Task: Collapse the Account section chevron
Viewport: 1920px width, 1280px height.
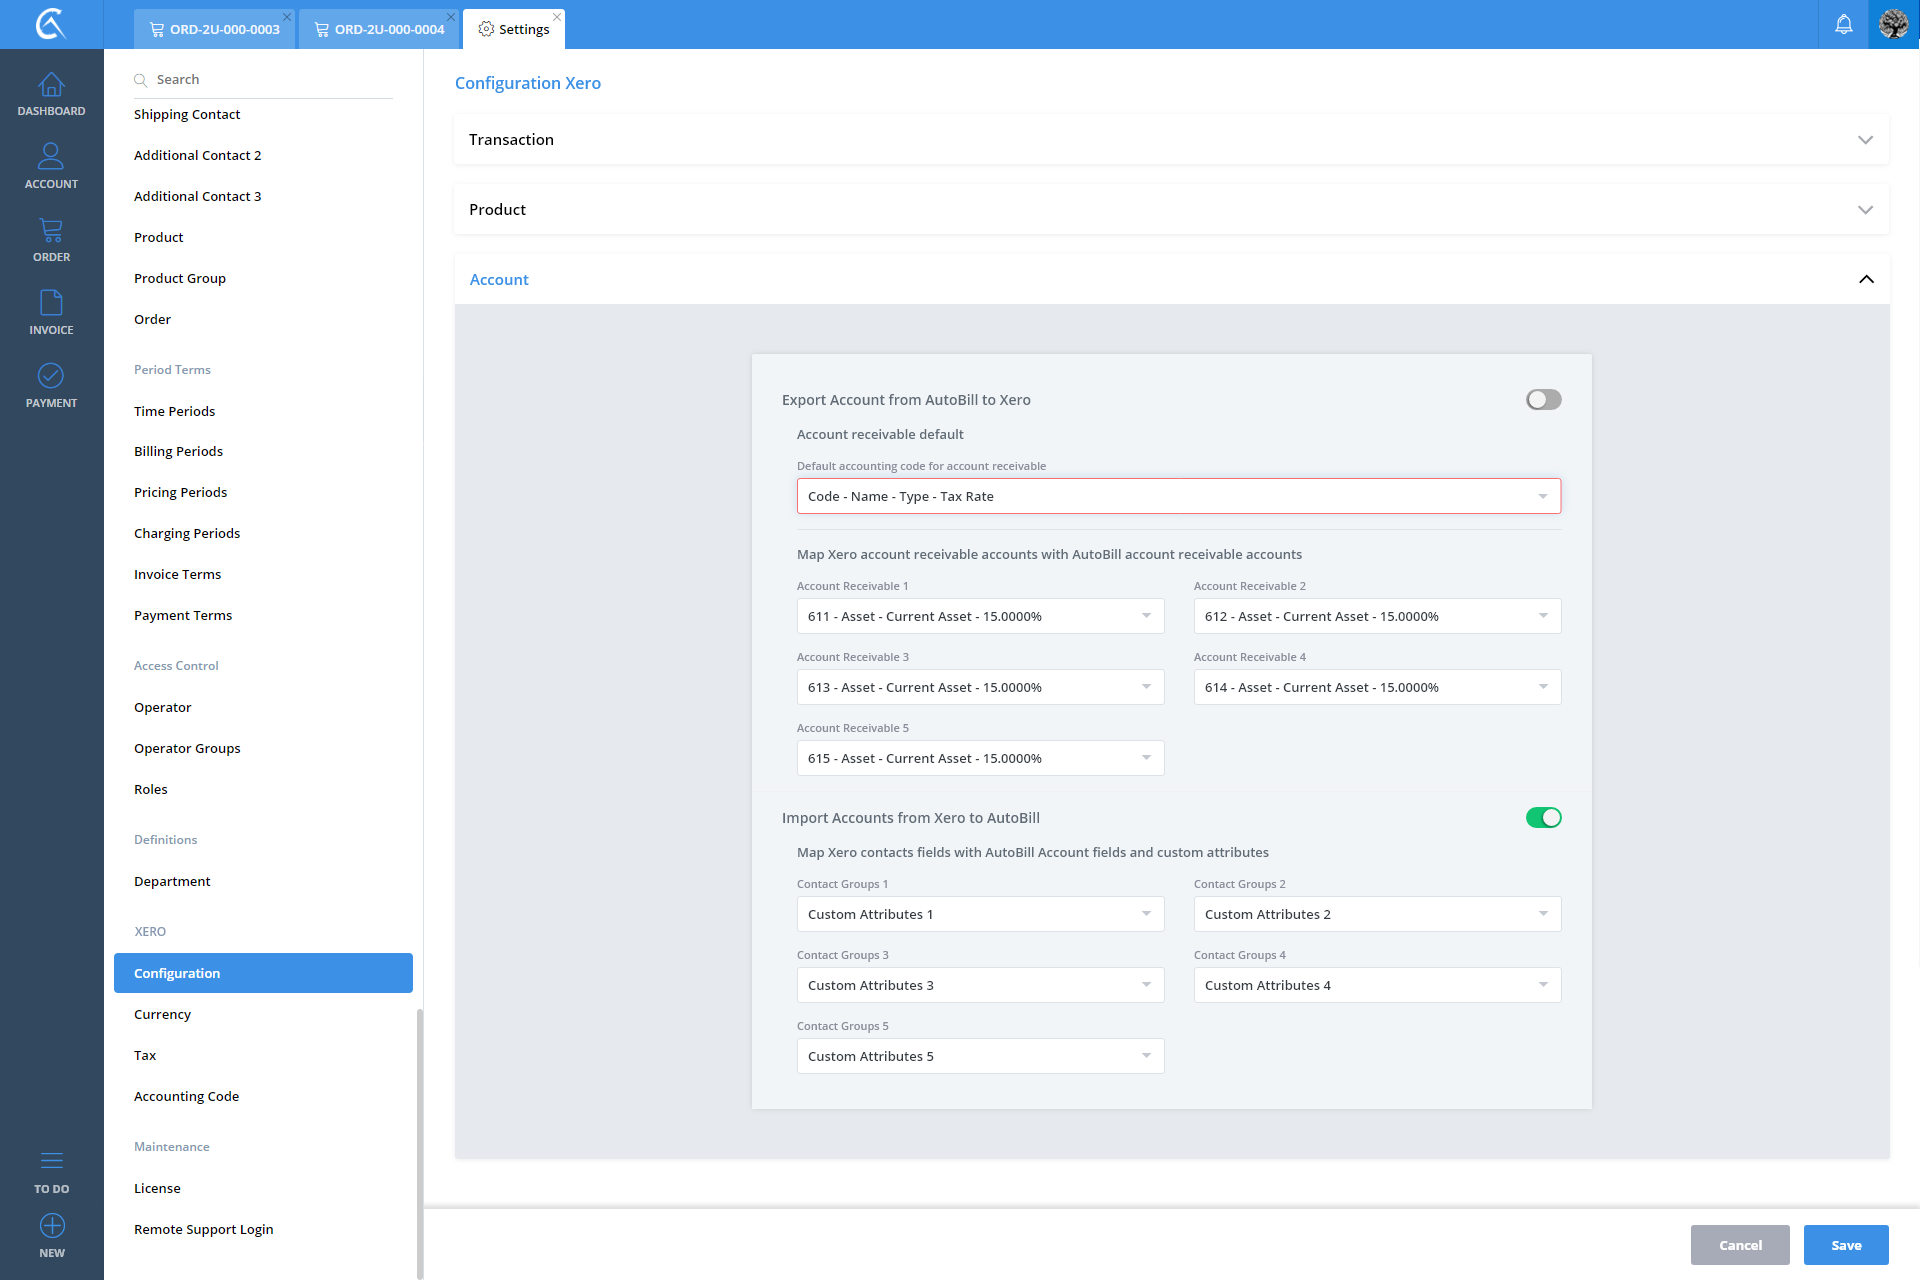Action: point(1865,280)
